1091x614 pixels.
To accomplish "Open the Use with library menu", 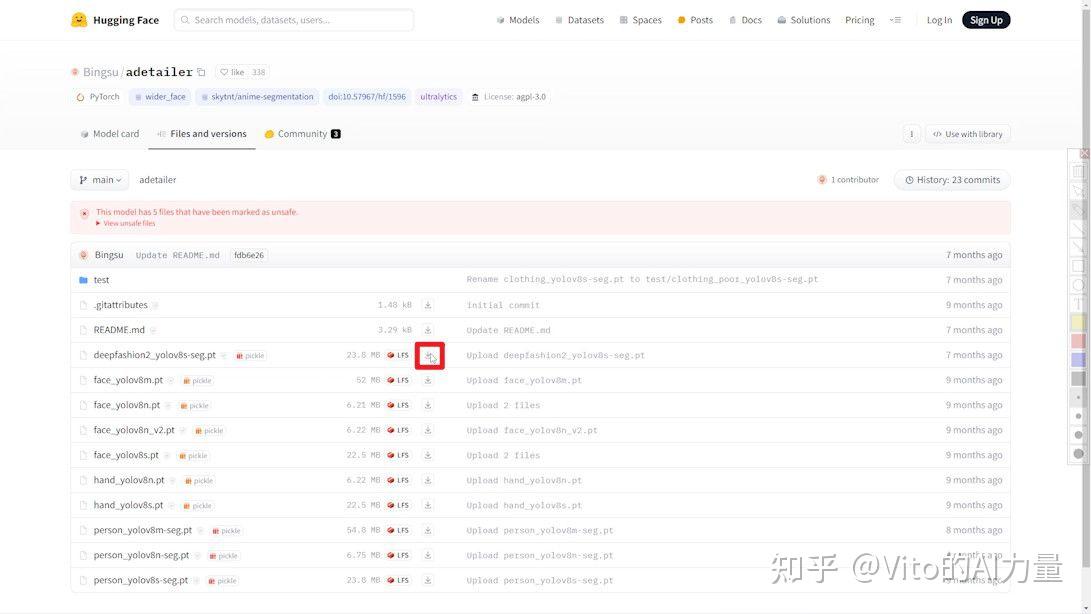I will (967, 134).
